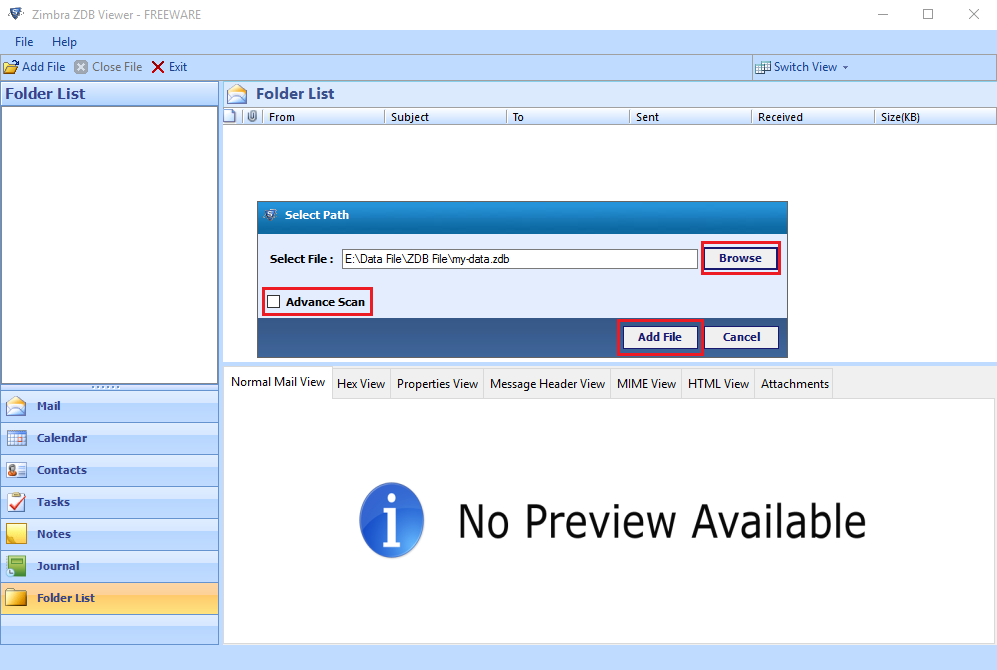Click the Select File path input field

(x=519, y=259)
